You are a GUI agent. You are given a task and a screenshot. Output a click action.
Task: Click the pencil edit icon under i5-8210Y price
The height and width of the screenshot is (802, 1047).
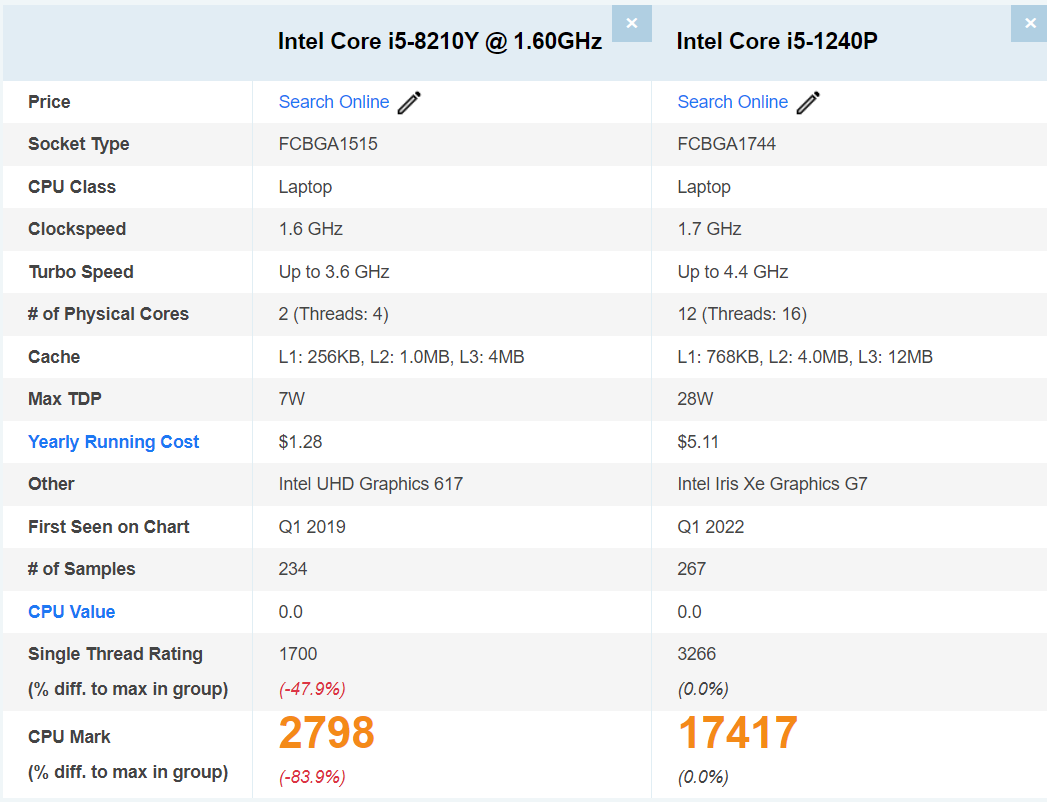pyautogui.click(x=409, y=103)
